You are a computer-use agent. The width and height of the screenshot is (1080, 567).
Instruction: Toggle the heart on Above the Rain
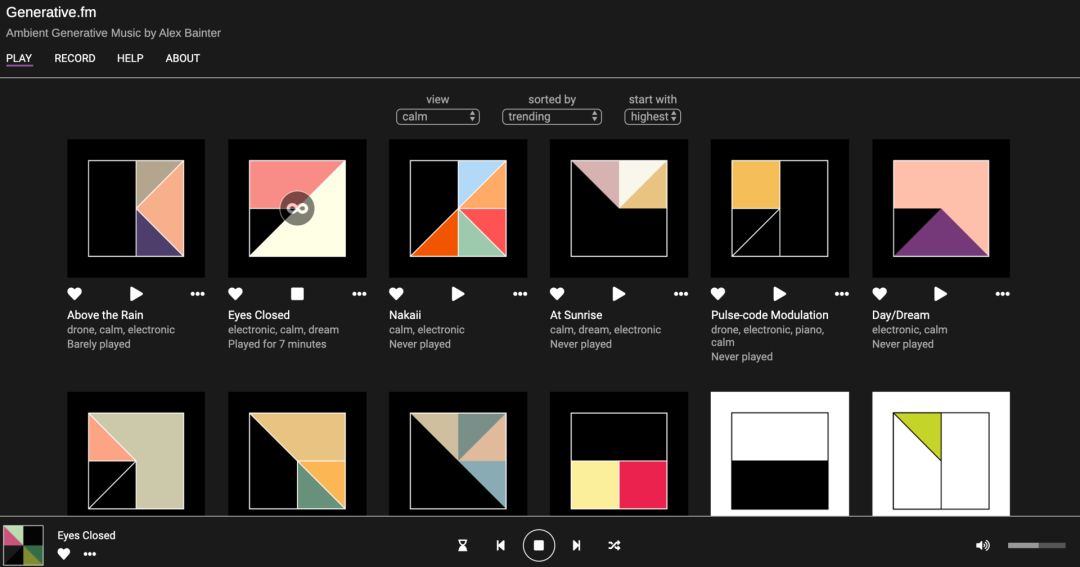[x=74, y=294]
